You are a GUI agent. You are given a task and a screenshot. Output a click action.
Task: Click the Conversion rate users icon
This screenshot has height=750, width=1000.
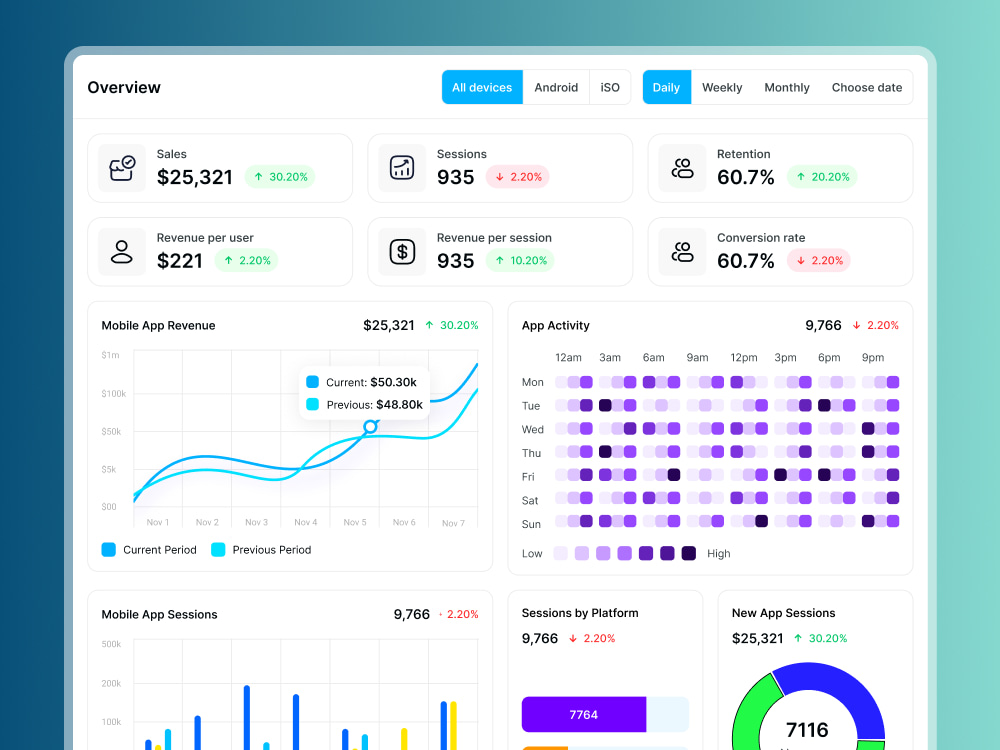pyautogui.click(x=682, y=252)
